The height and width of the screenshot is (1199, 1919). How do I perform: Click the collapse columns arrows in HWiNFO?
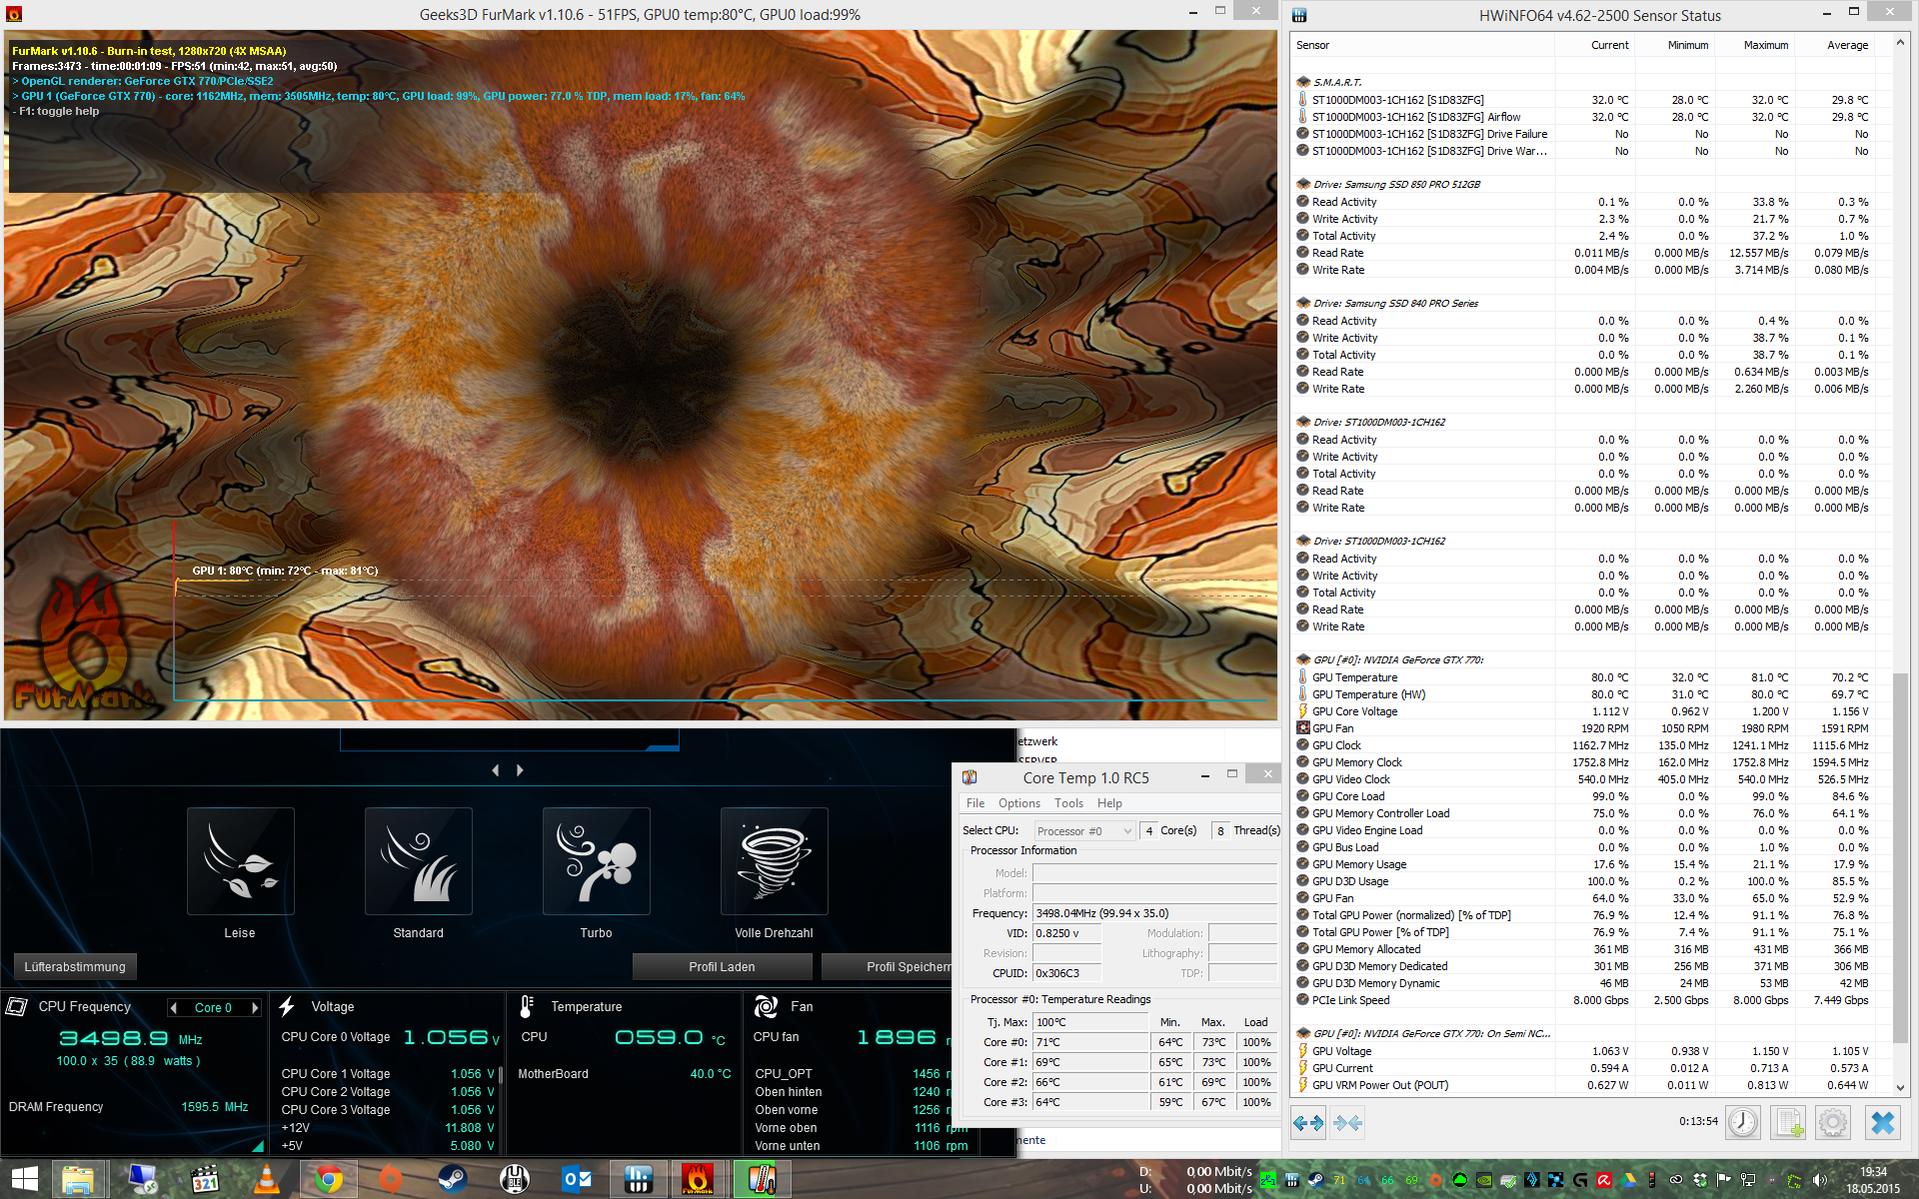(x=1347, y=1123)
